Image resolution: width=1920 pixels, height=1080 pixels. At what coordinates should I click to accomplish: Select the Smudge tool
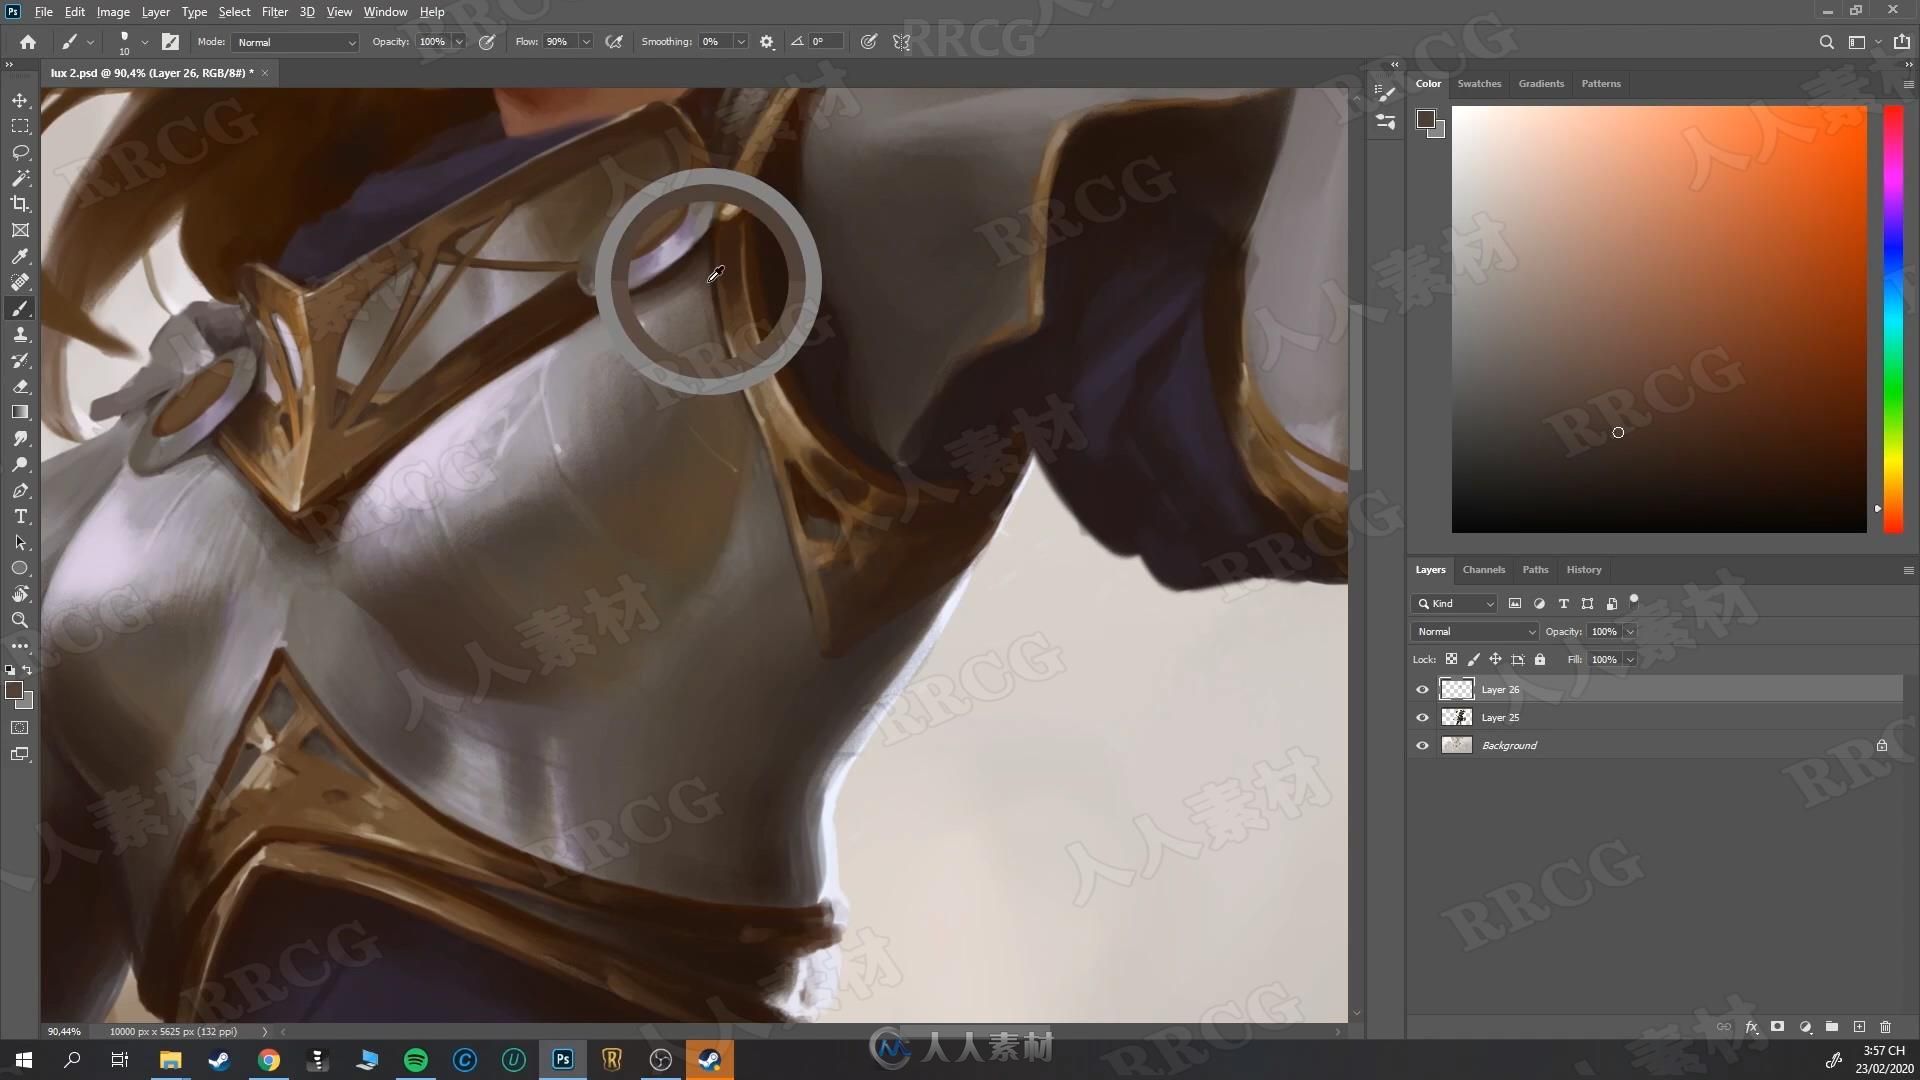[20, 438]
